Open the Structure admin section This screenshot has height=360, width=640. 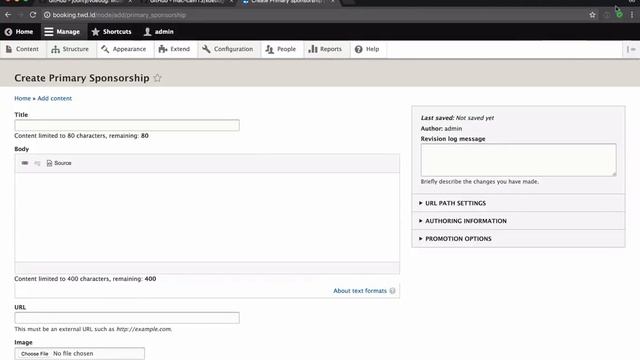[x=70, y=49]
